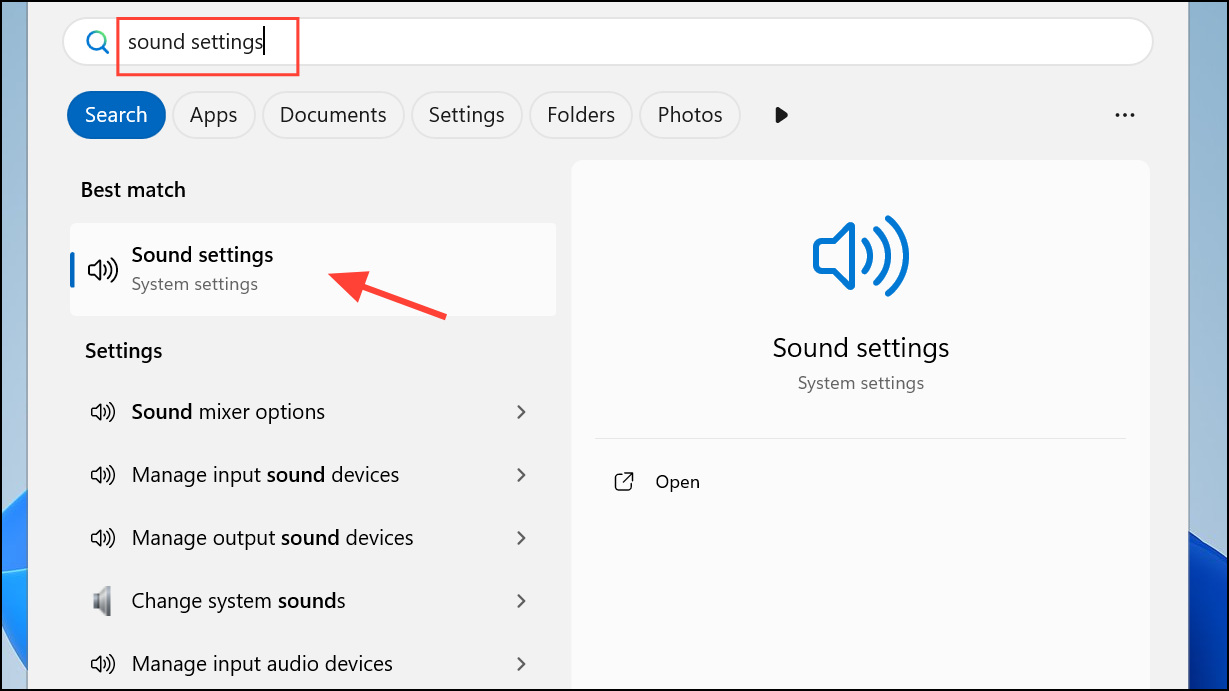The image size is (1229, 691).
Task: Click the external-link icon beside Open
Action: coord(623,481)
